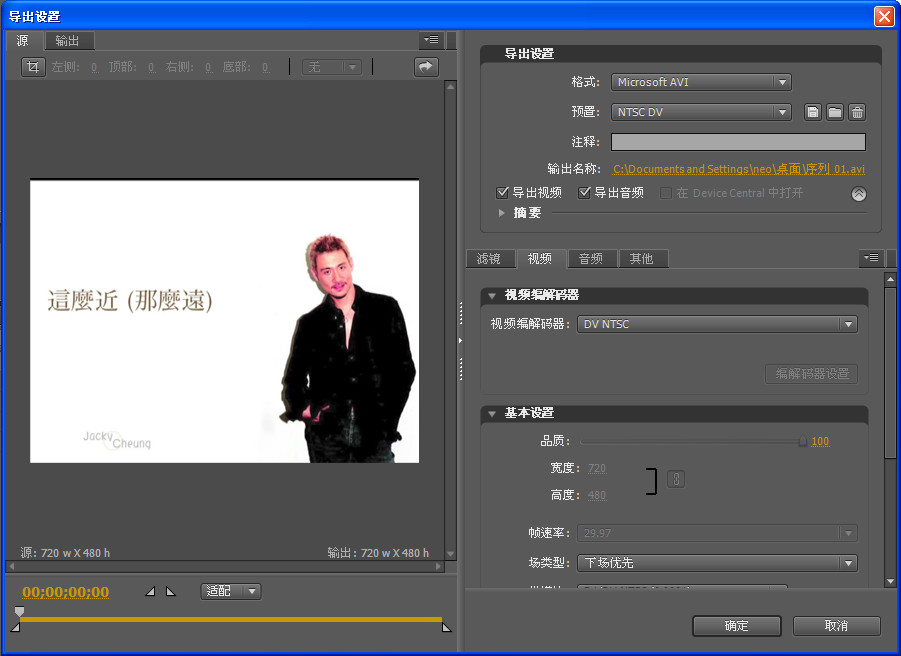Click the panel divider collapse arrow
Image resolution: width=901 pixels, height=656 pixels.
(x=460, y=341)
